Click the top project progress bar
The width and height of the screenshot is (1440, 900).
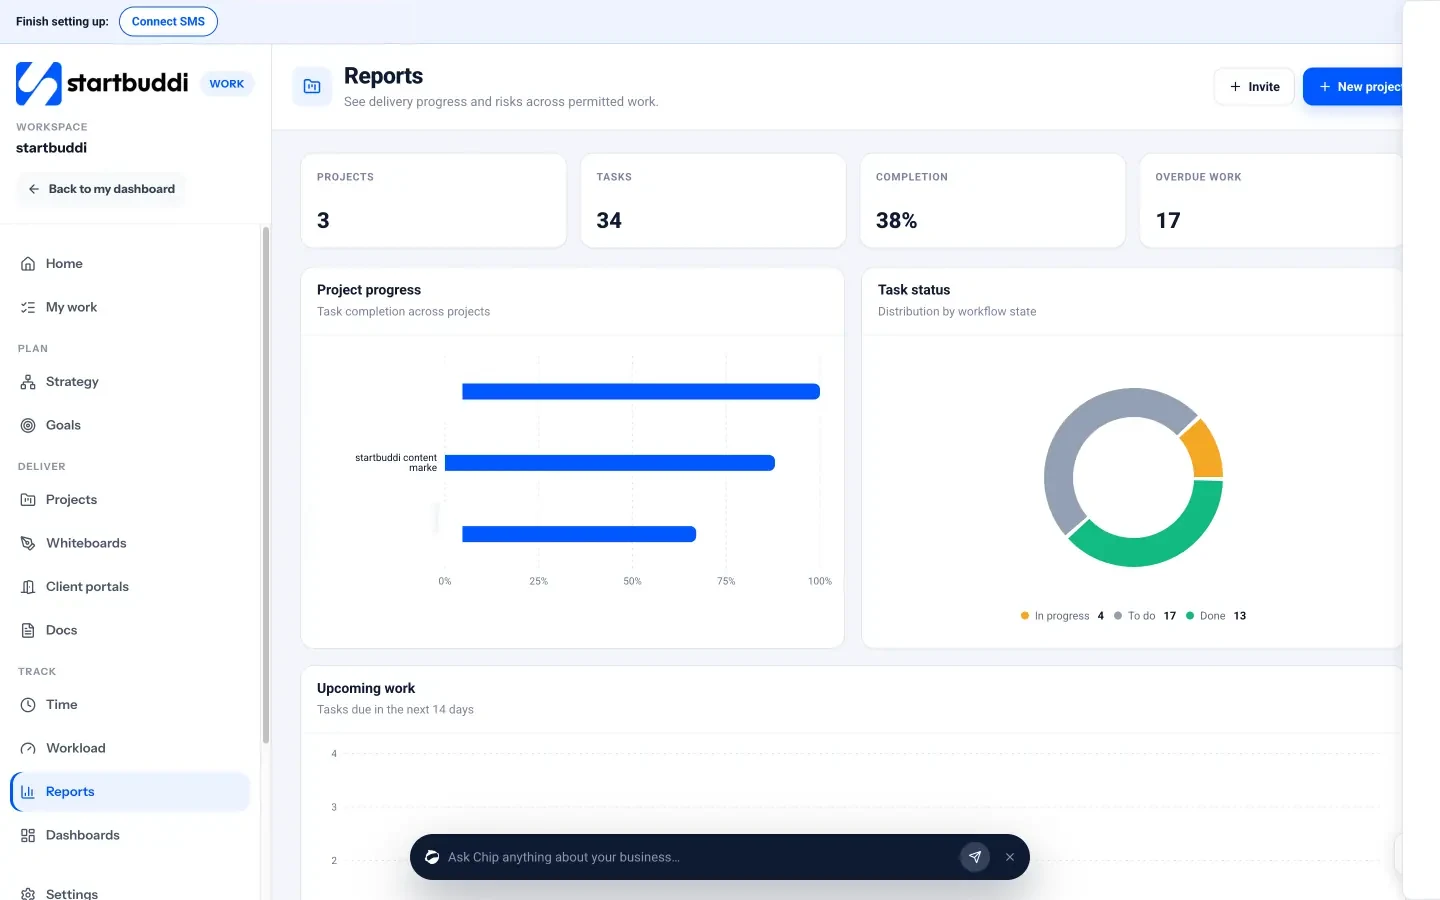pyautogui.click(x=641, y=392)
